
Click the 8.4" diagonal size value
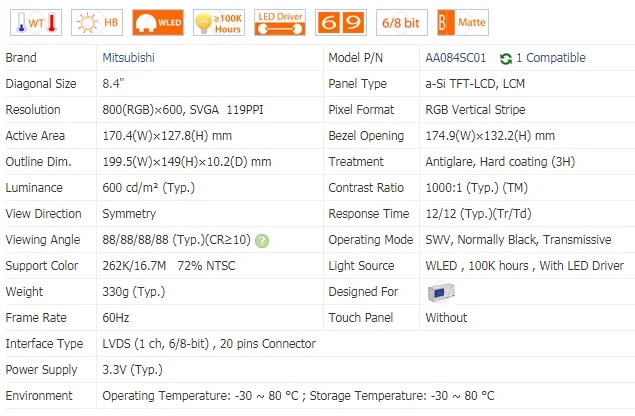coord(113,84)
